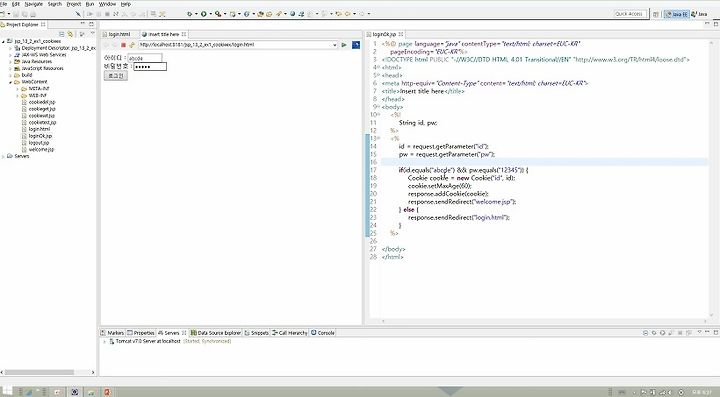This screenshot has width=720, height=397.
Task: Open the Edit menu
Action: [16, 4]
